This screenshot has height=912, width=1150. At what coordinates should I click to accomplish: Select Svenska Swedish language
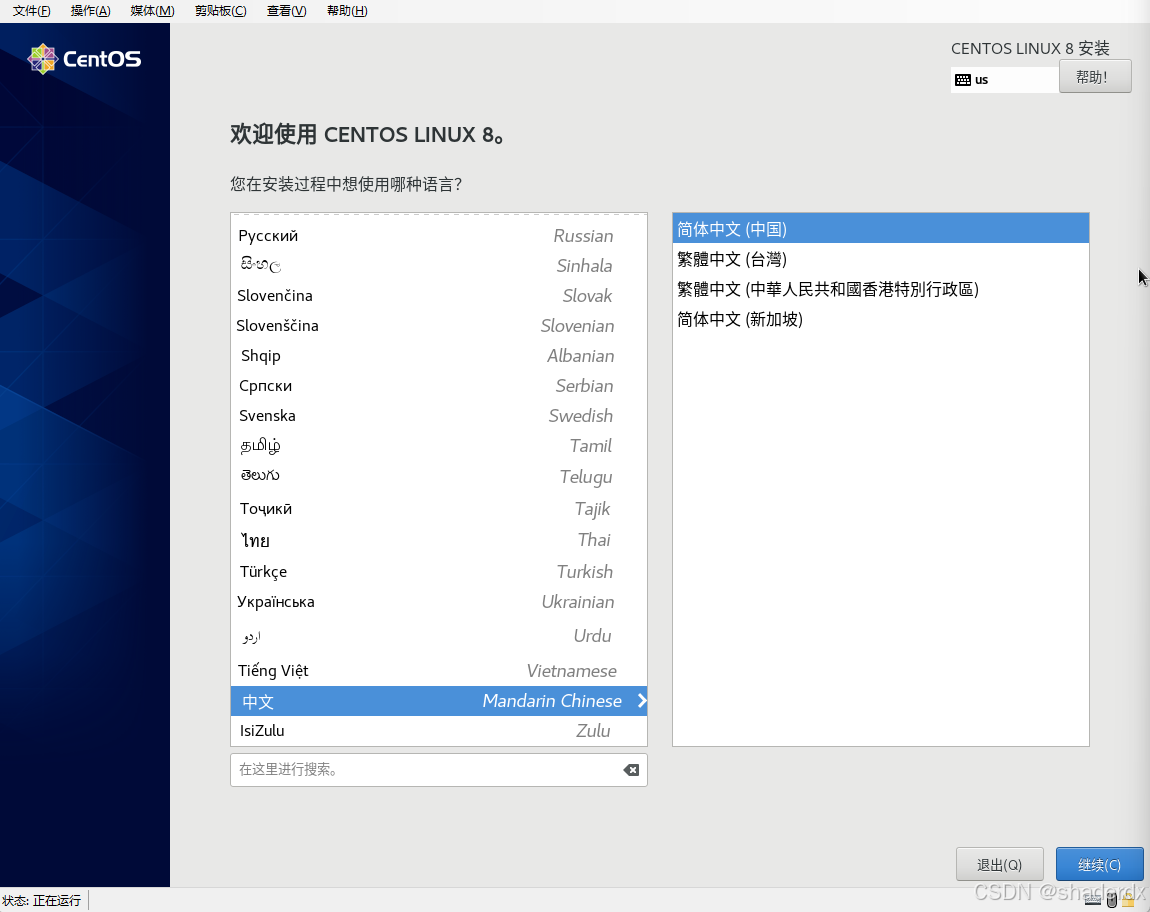tap(439, 416)
